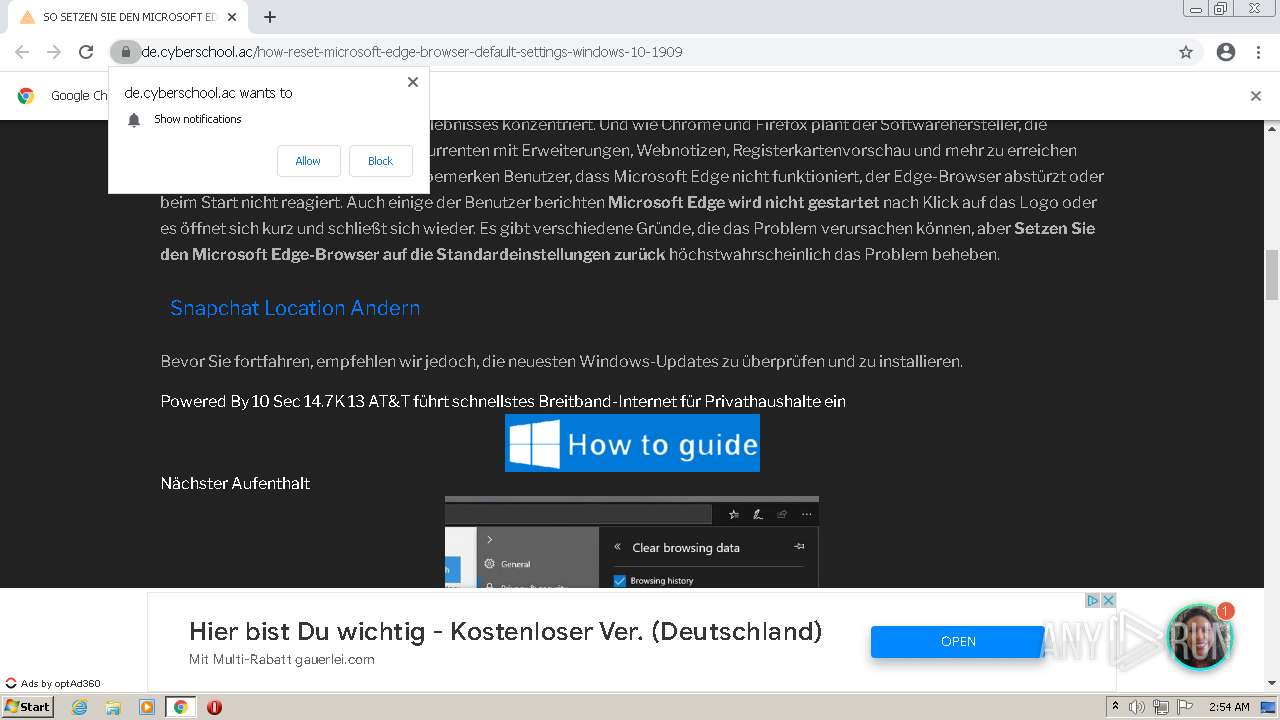The width and height of the screenshot is (1280, 720).
Task: Click the Mit Multi-Rabatt gauerlei.com ad text
Action: pyautogui.click(x=282, y=660)
